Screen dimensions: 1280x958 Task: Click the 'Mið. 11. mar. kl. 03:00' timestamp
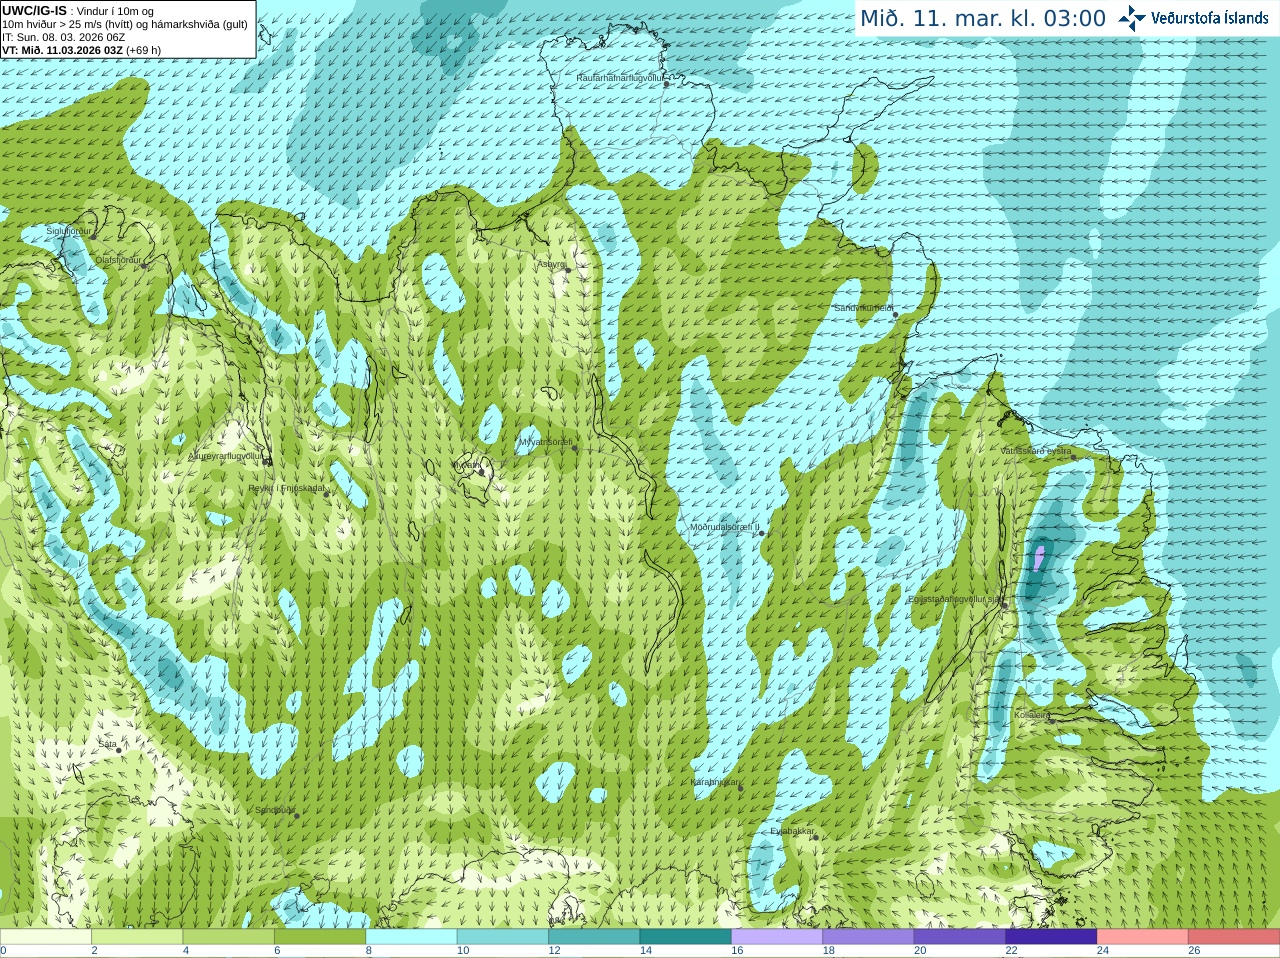983,19
